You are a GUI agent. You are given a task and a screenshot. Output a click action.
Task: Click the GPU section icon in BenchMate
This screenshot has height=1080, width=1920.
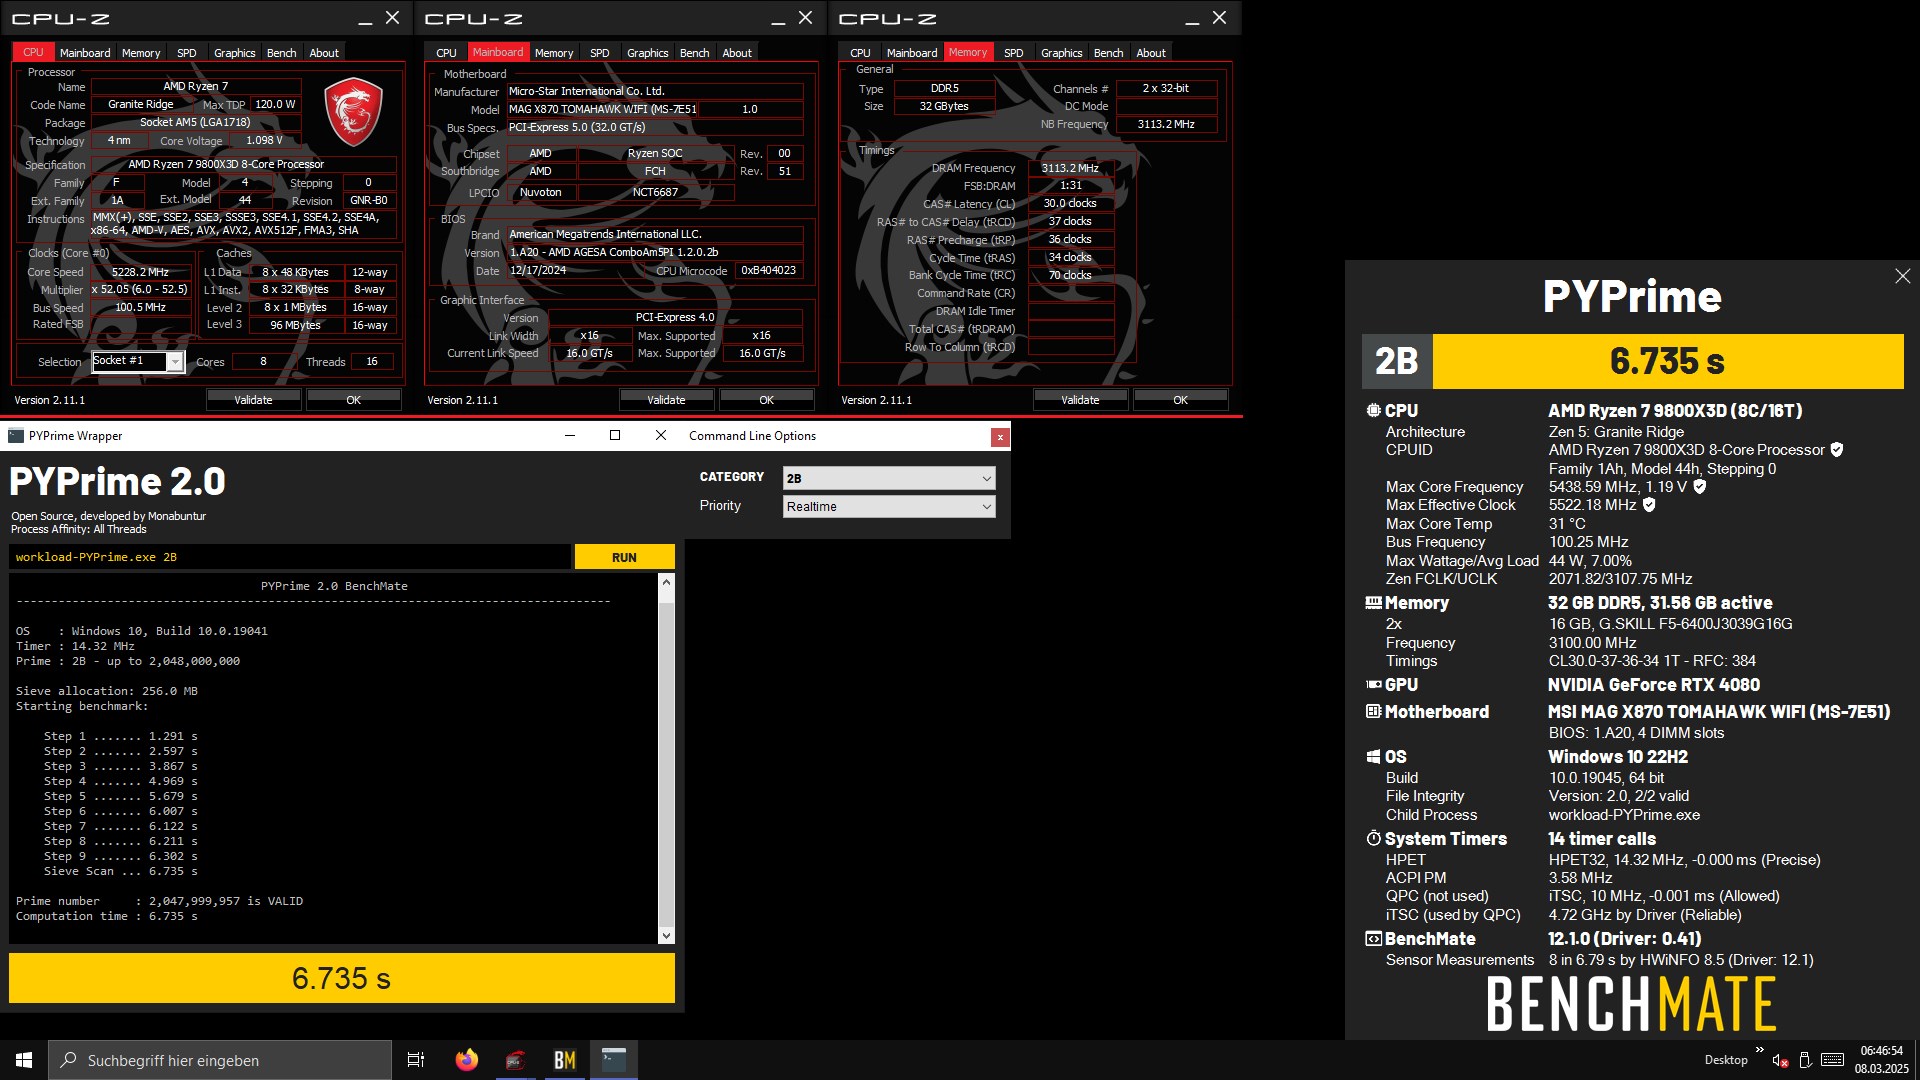pos(1373,685)
